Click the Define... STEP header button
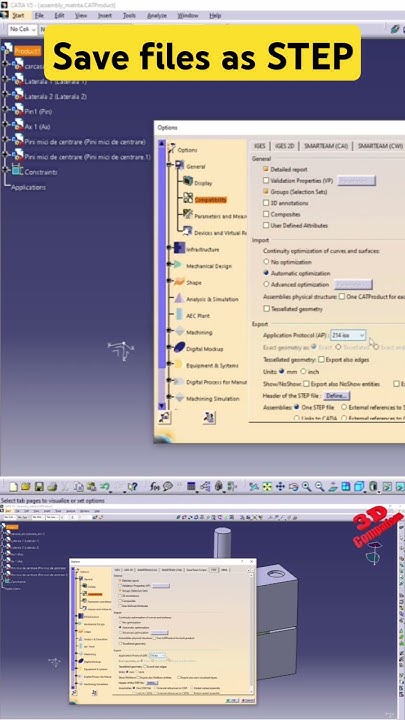 (x=337, y=395)
